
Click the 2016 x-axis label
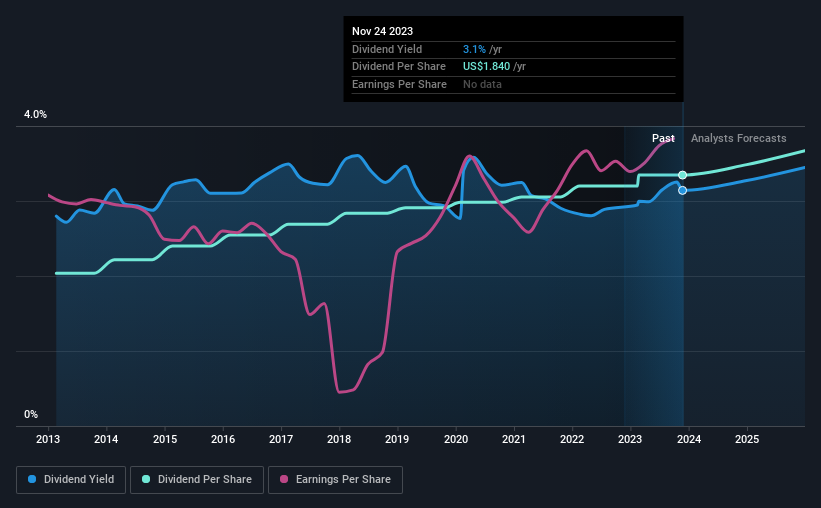pyautogui.click(x=223, y=439)
